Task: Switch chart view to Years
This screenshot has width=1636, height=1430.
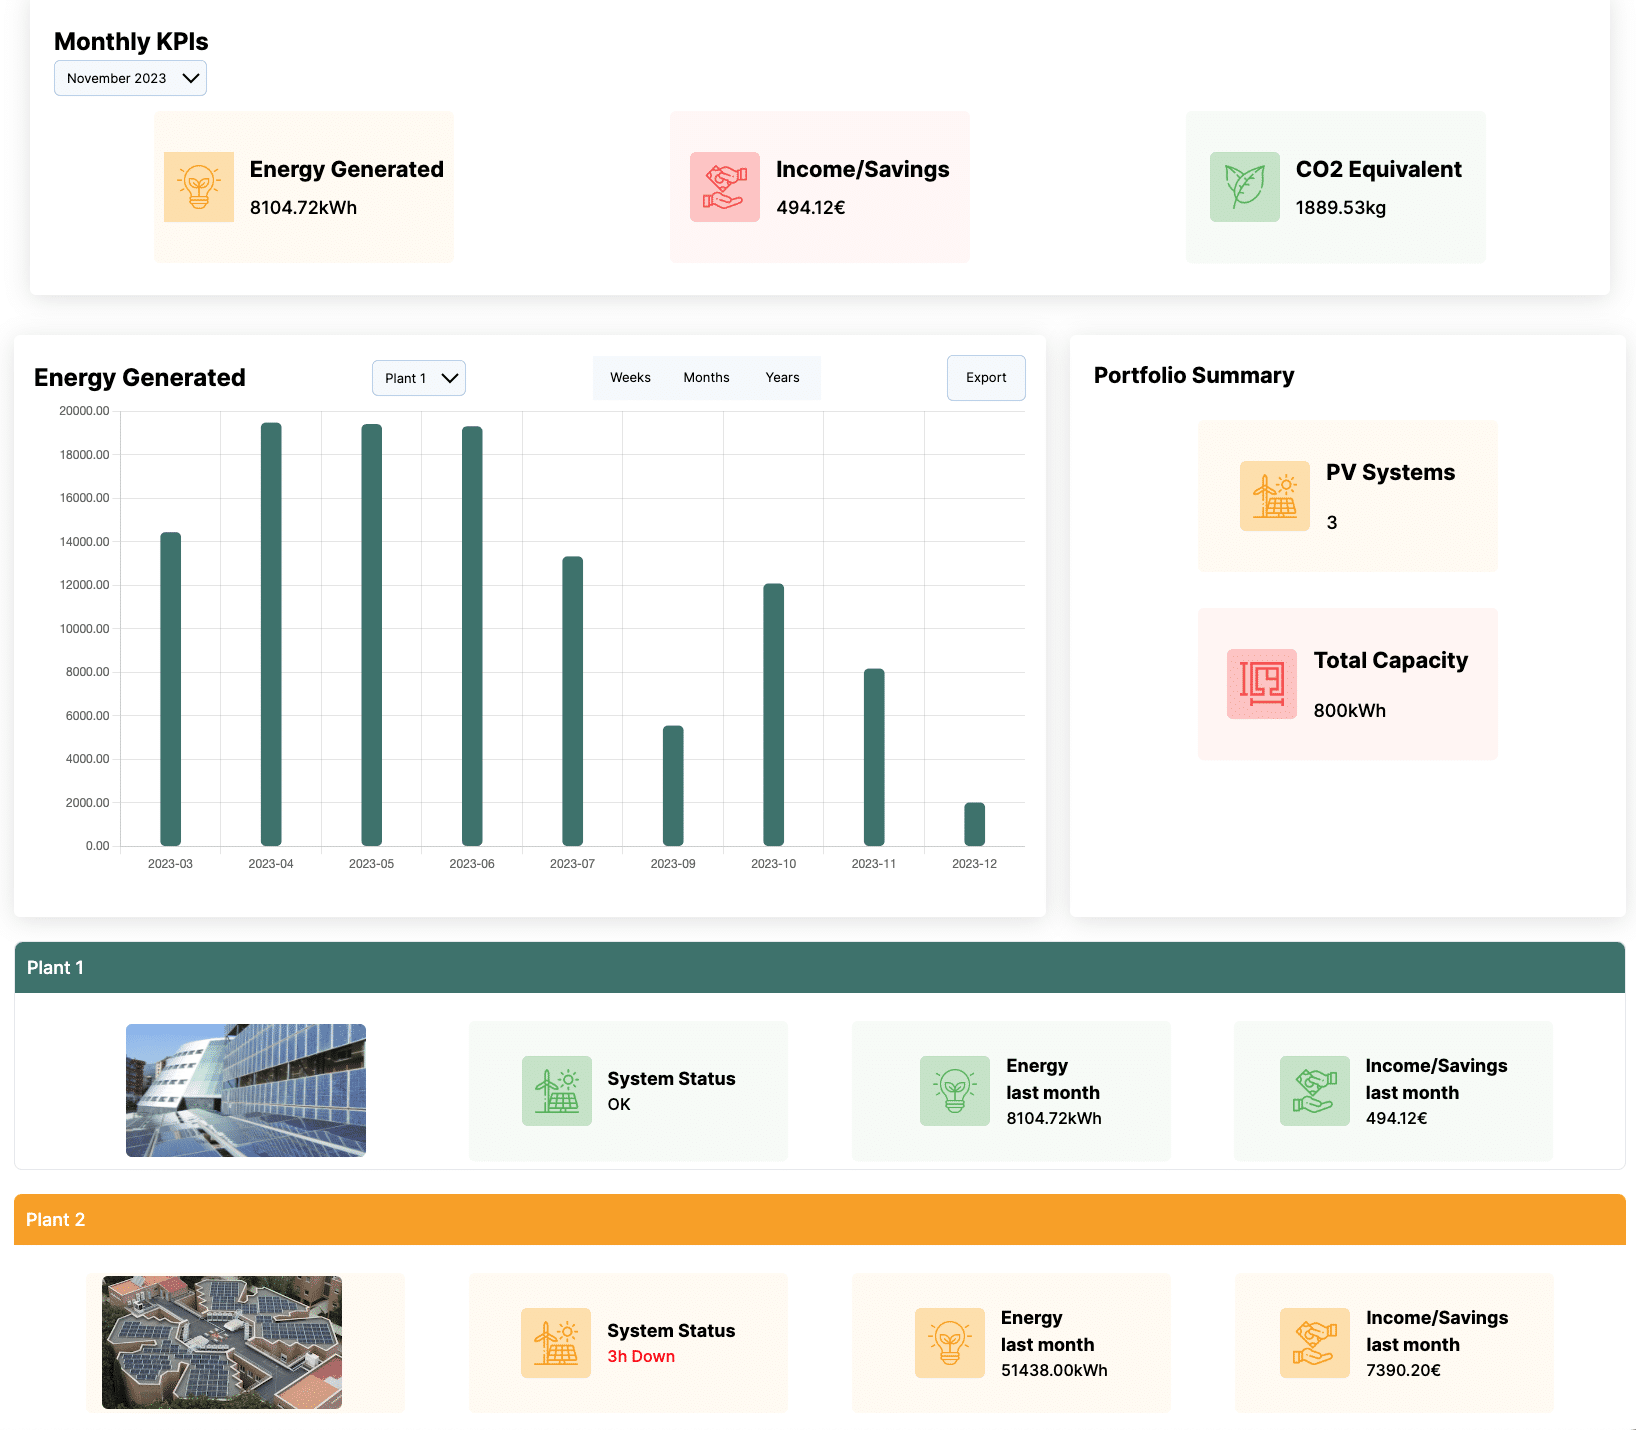Action: tap(782, 378)
